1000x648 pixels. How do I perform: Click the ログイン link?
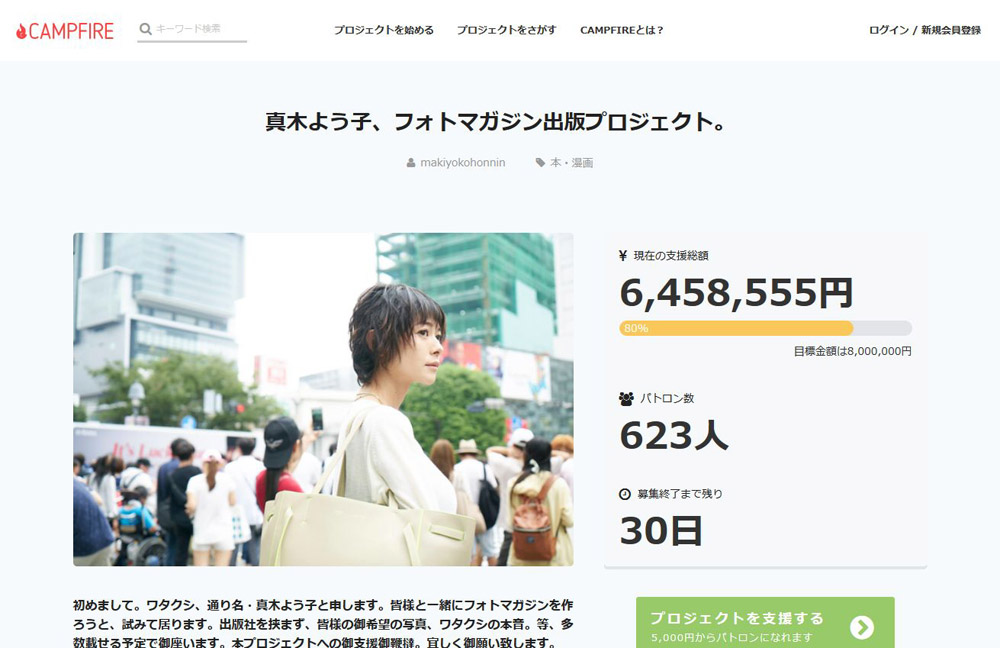tap(888, 30)
